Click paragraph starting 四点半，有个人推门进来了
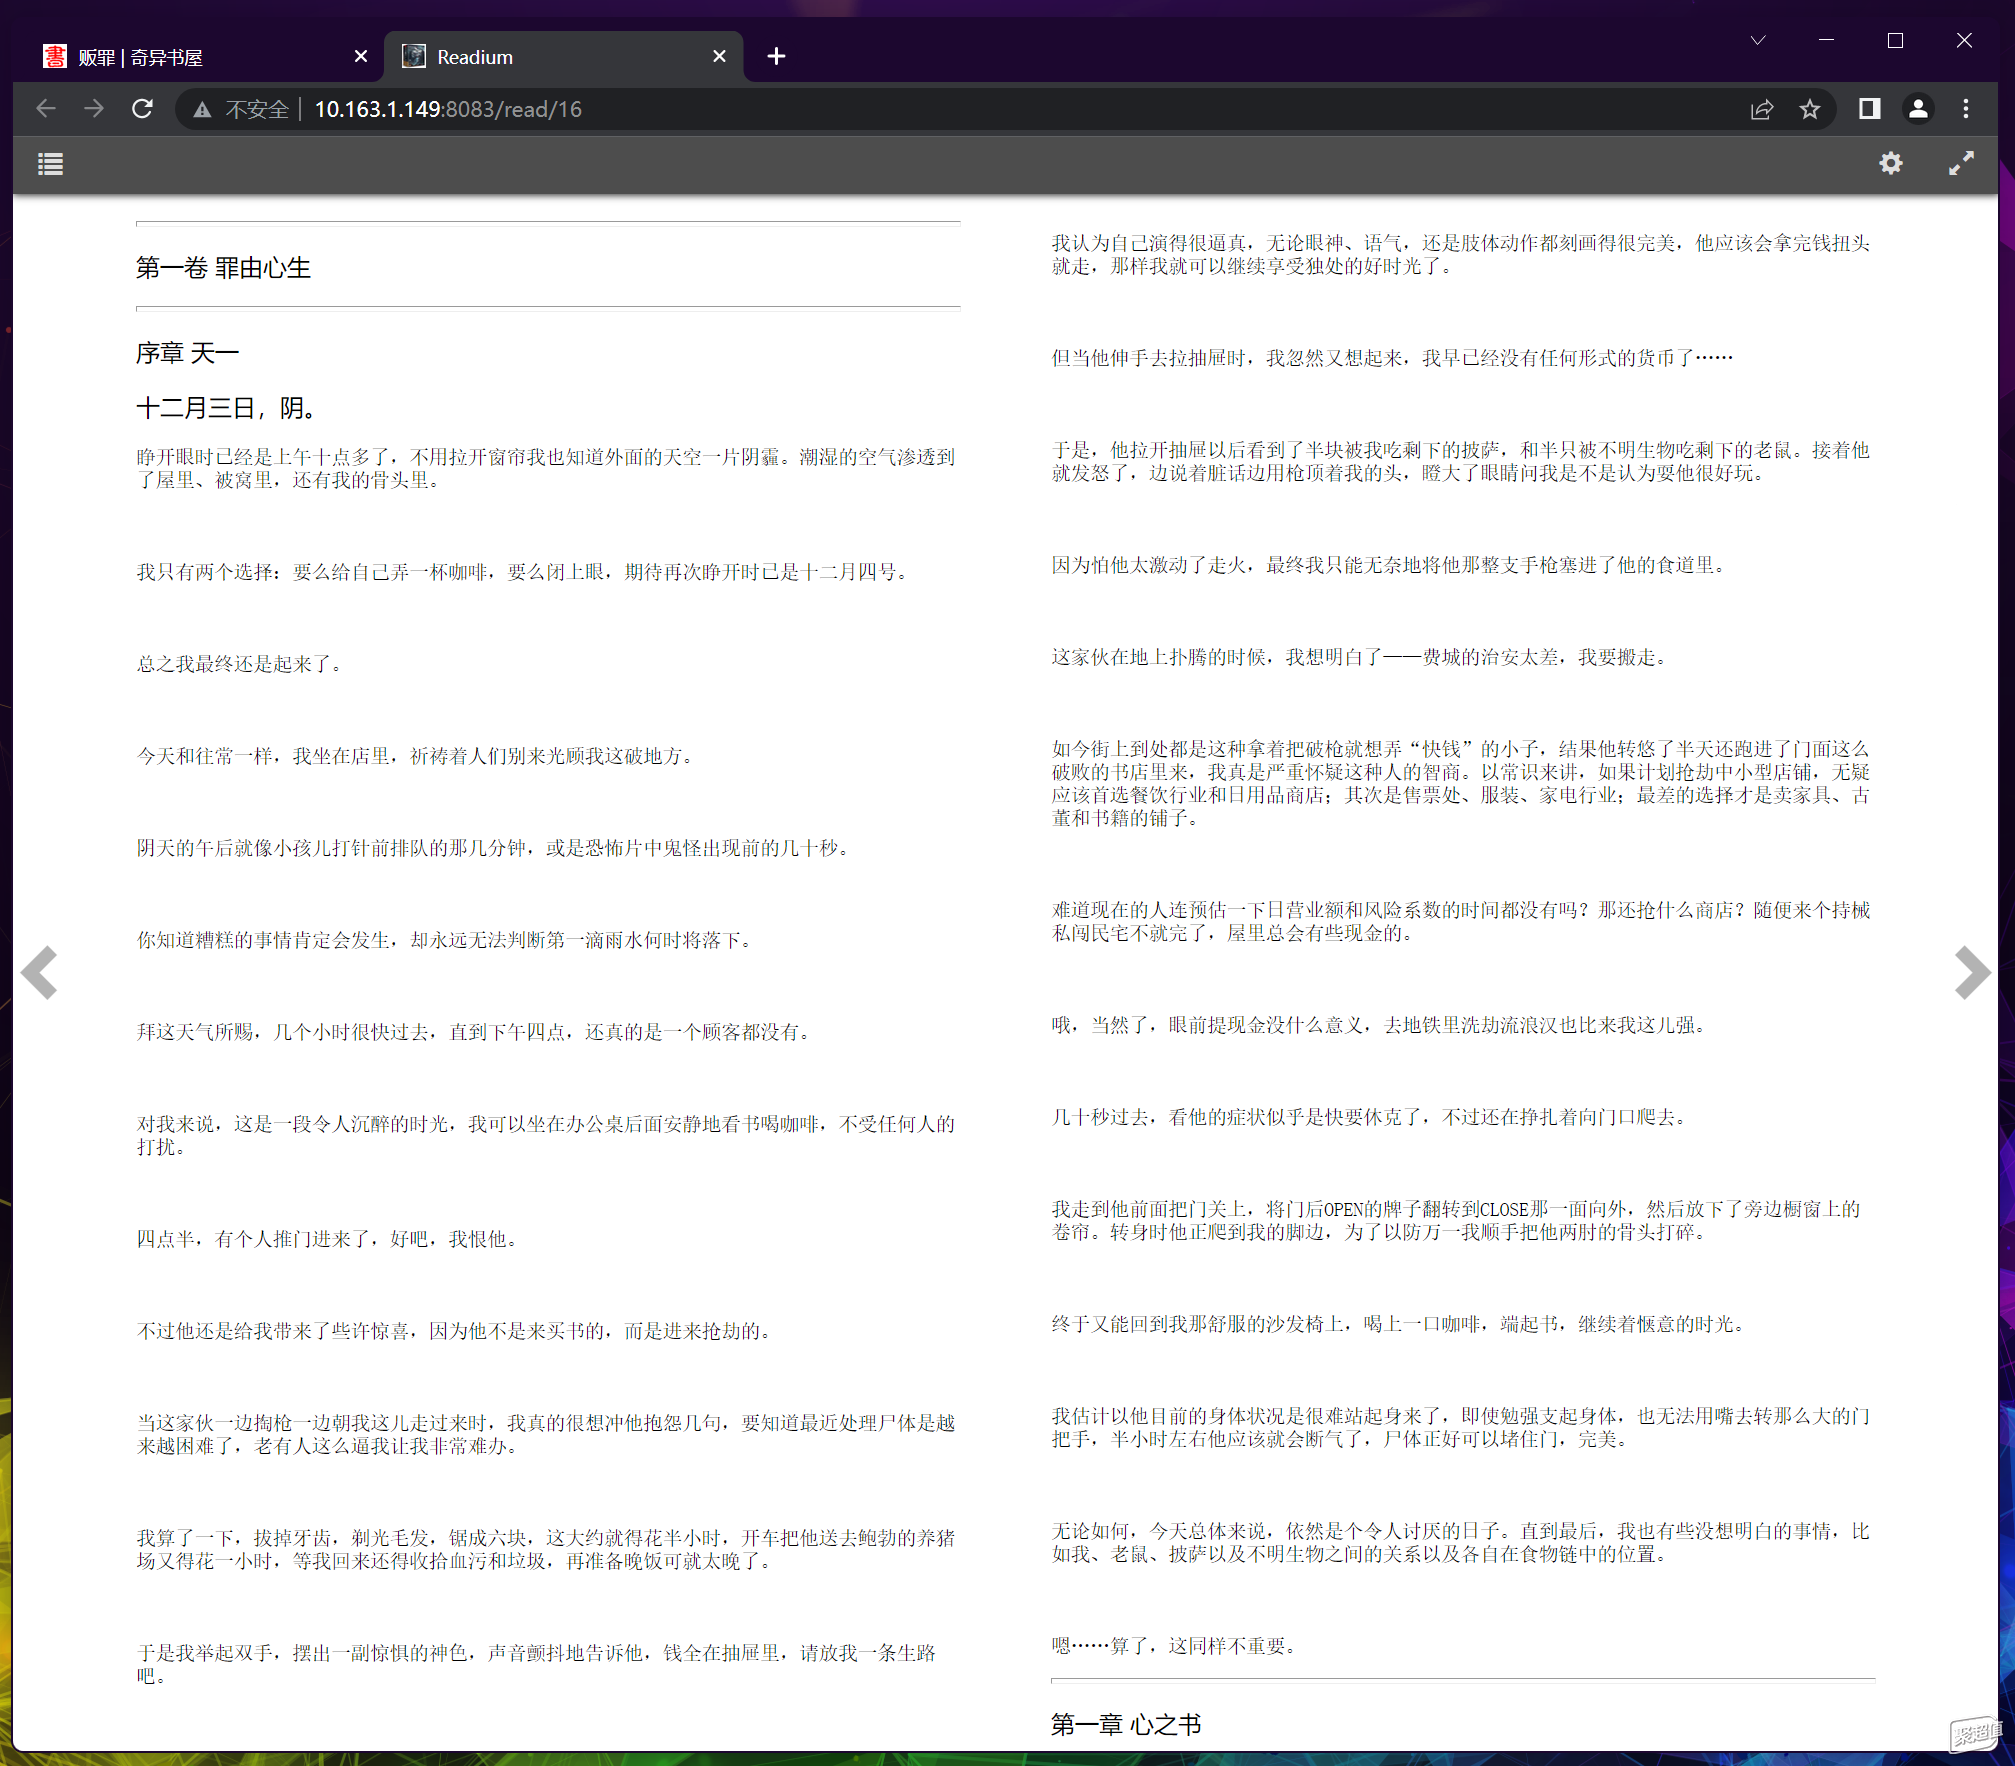The height and width of the screenshot is (1766, 2015). coord(328,1239)
